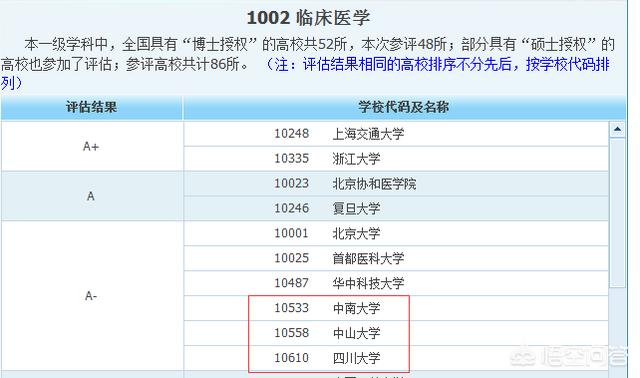Click the scrollbar up arrow button

coord(617,130)
